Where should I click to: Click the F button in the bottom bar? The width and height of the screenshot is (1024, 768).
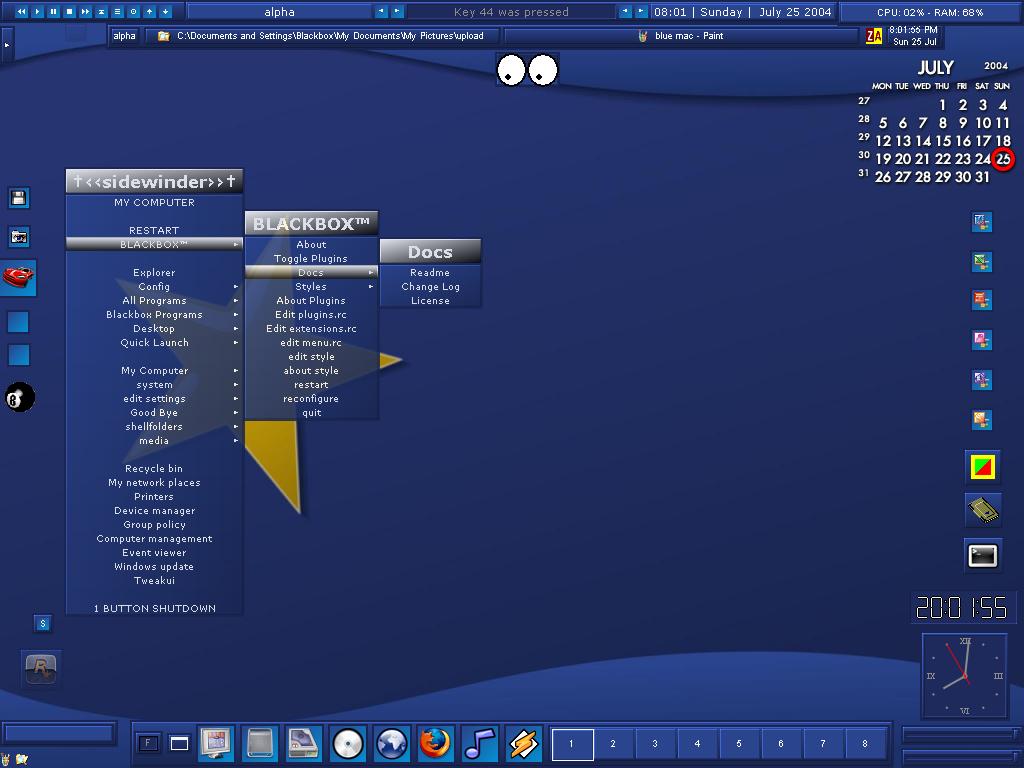148,743
